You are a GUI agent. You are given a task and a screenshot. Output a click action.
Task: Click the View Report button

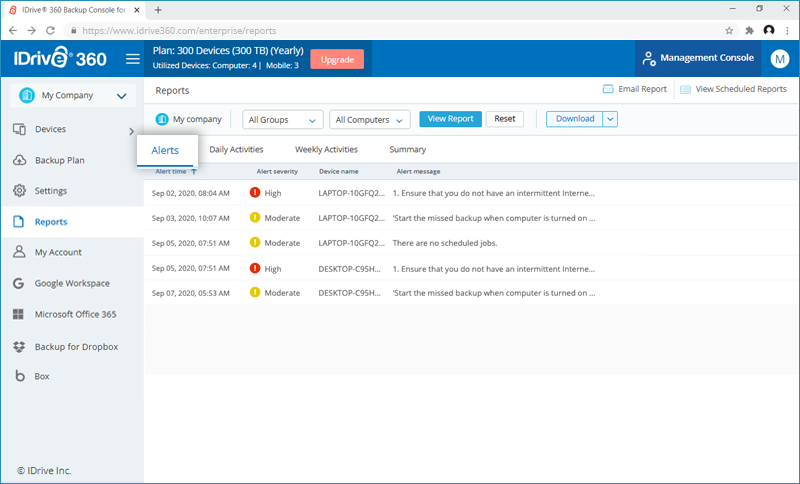pyautogui.click(x=450, y=119)
